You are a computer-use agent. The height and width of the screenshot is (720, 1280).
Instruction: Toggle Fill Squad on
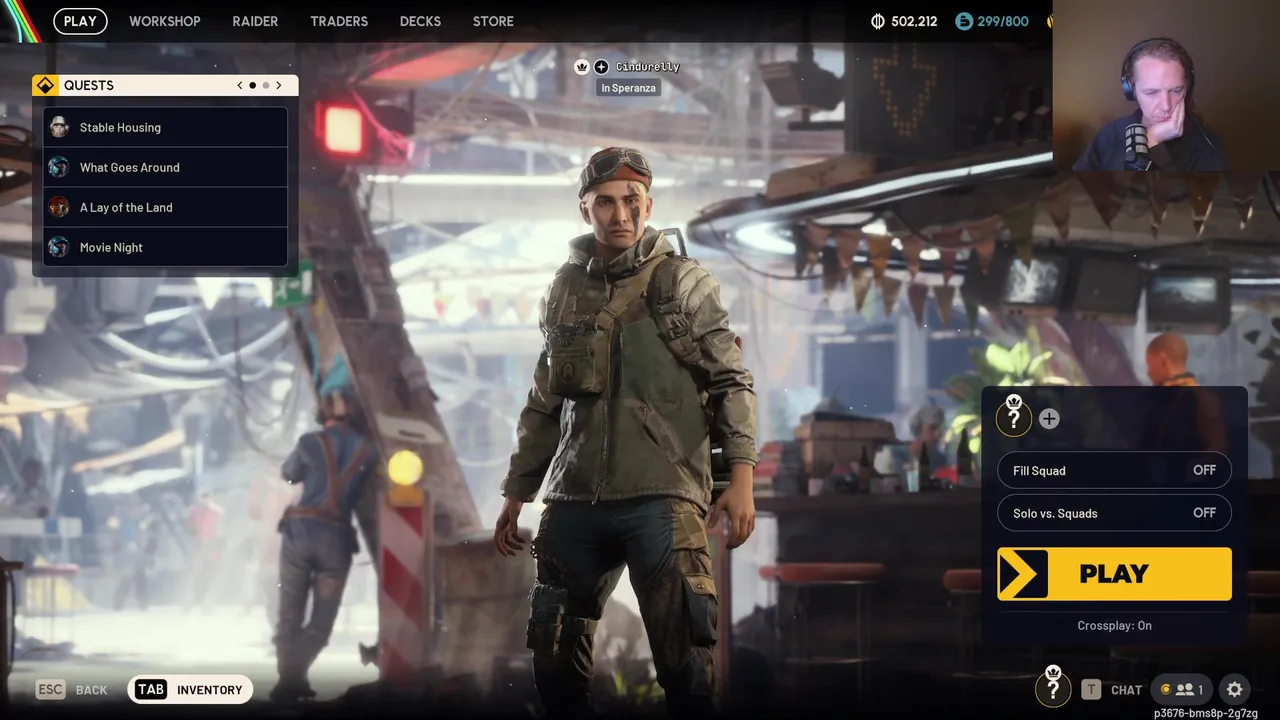click(x=1114, y=470)
